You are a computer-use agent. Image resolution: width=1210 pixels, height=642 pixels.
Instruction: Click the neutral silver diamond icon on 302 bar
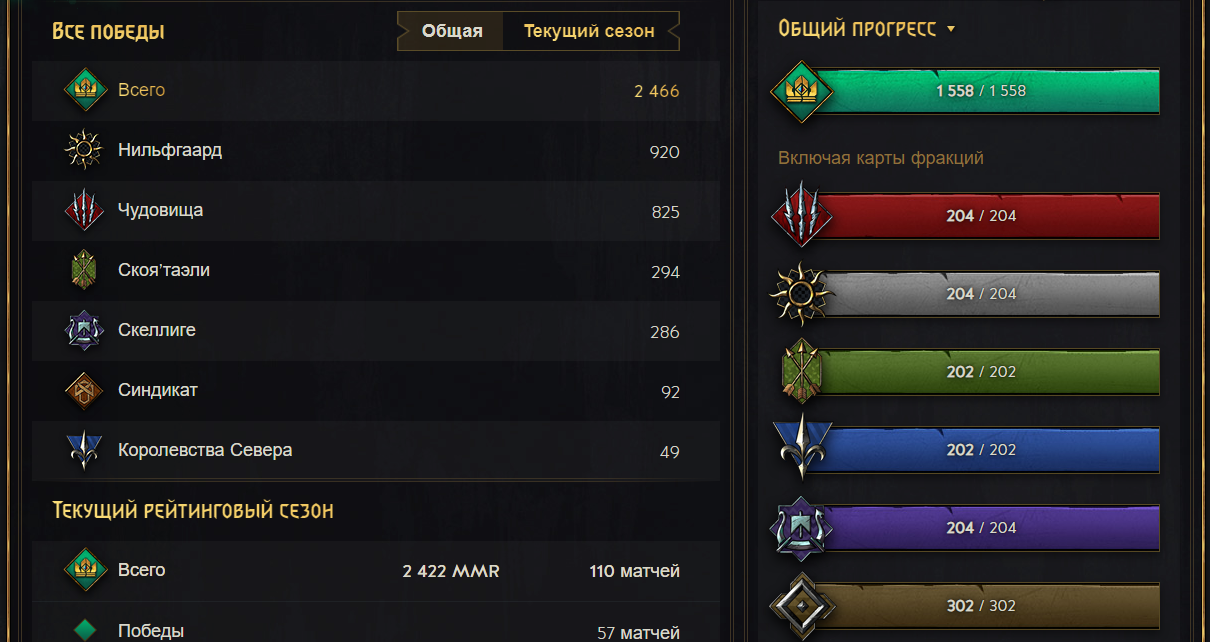click(798, 605)
